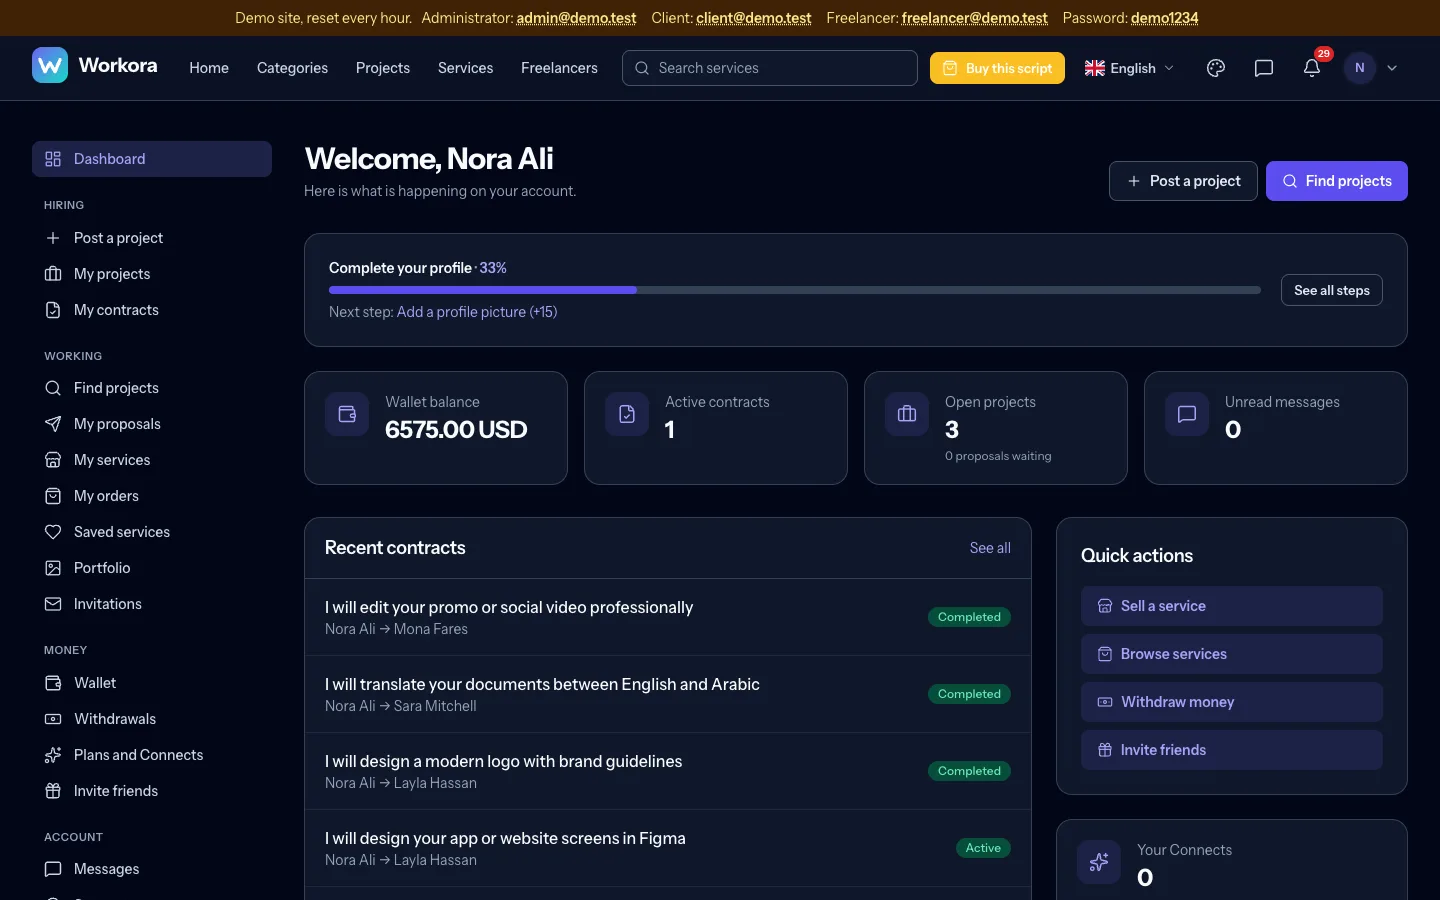The height and width of the screenshot is (900, 1440).
Task: Open Freelancers in top navigation
Action: click(559, 68)
